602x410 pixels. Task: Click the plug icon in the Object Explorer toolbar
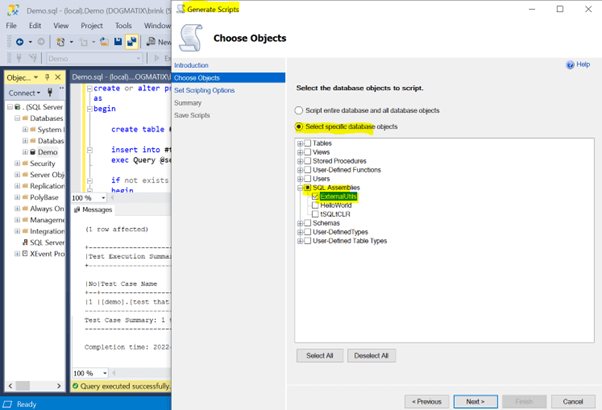(50, 93)
